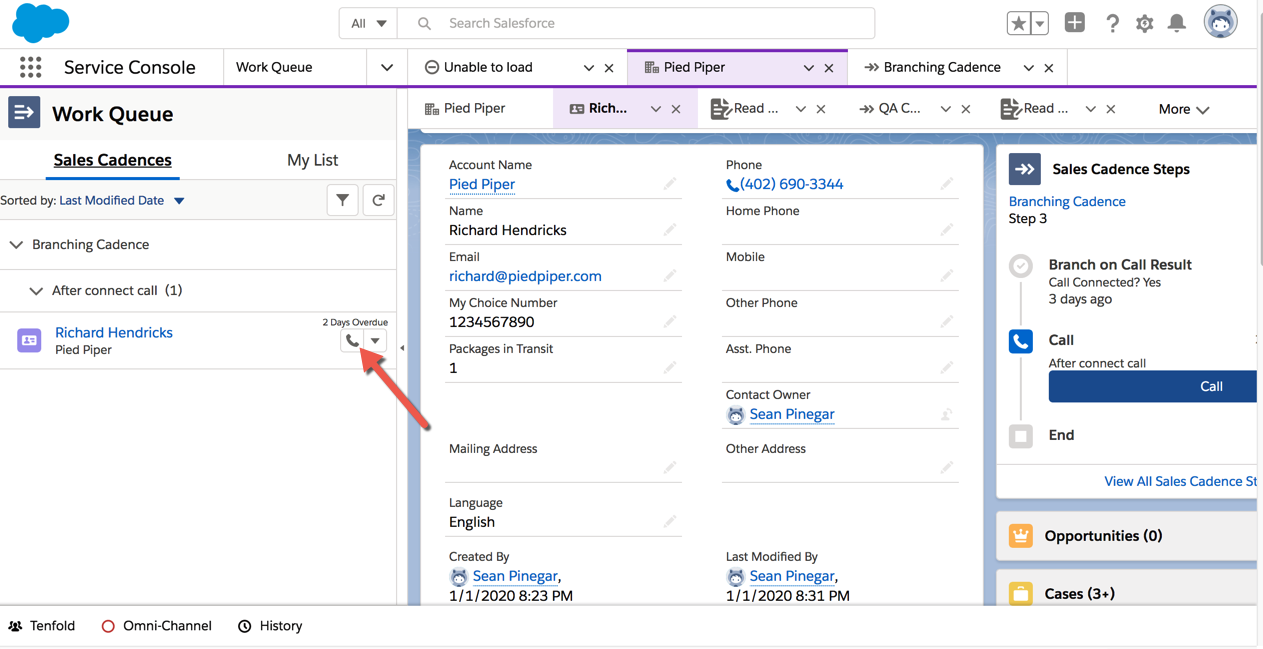Open the Unable to load tab menu chevron
The image size is (1263, 649).
(x=588, y=68)
